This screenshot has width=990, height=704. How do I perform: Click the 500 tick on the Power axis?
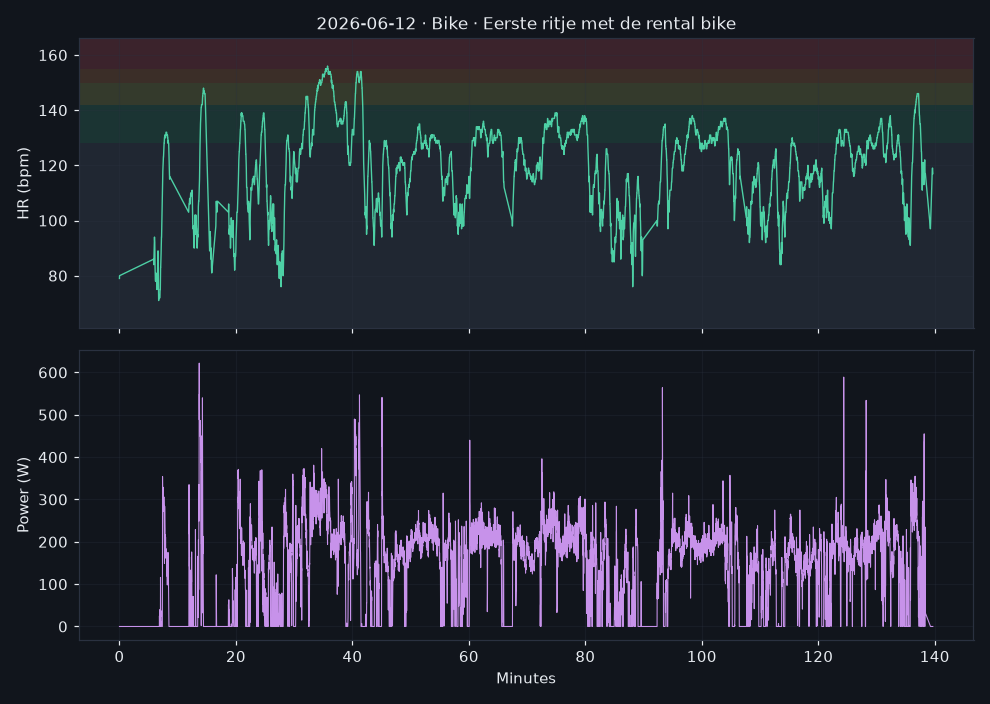tap(54, 415)
